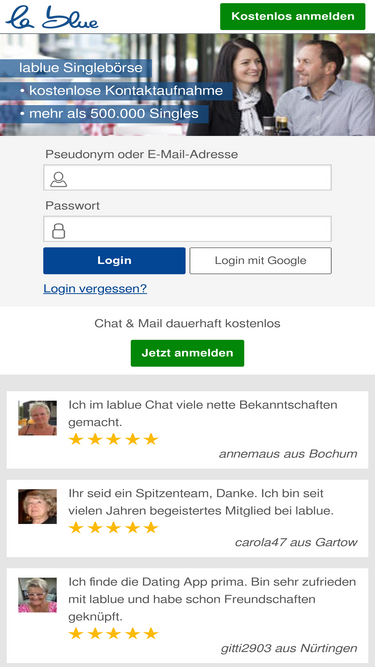Open the Login vergessen? link
The image size is (375, 667).
pos(95,289)
